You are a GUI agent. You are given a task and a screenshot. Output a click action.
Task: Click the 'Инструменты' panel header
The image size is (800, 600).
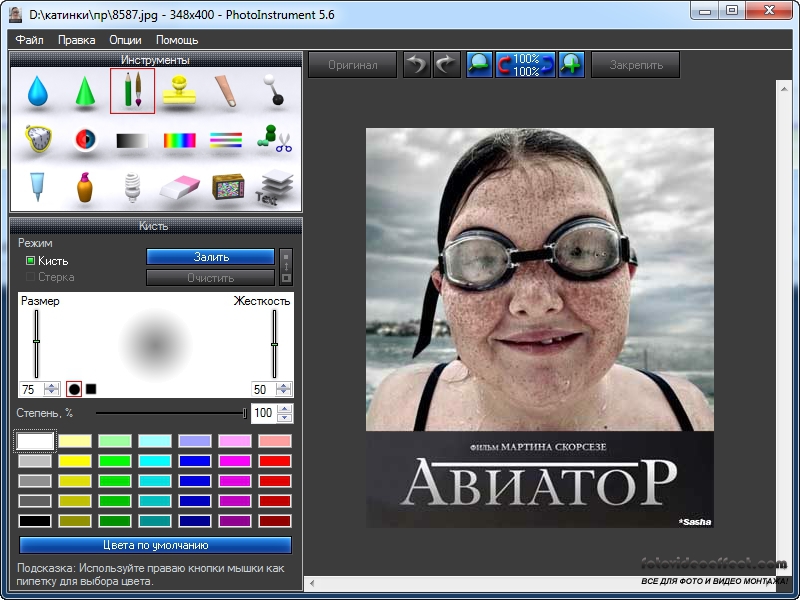point(156,60)
